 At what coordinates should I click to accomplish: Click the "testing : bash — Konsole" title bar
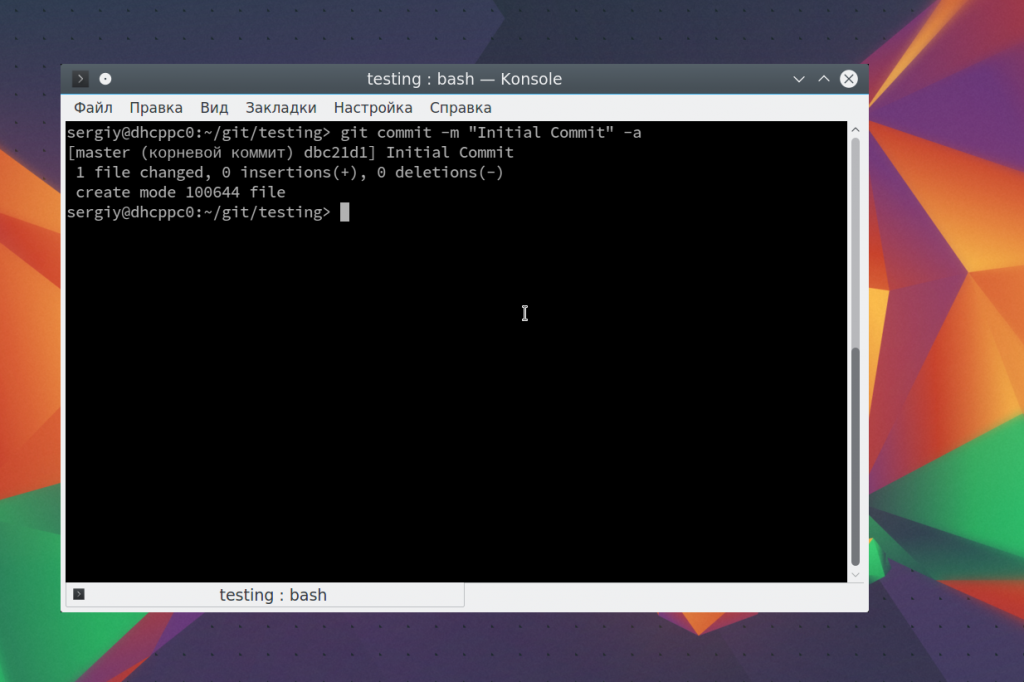click(x=464, y=79)
